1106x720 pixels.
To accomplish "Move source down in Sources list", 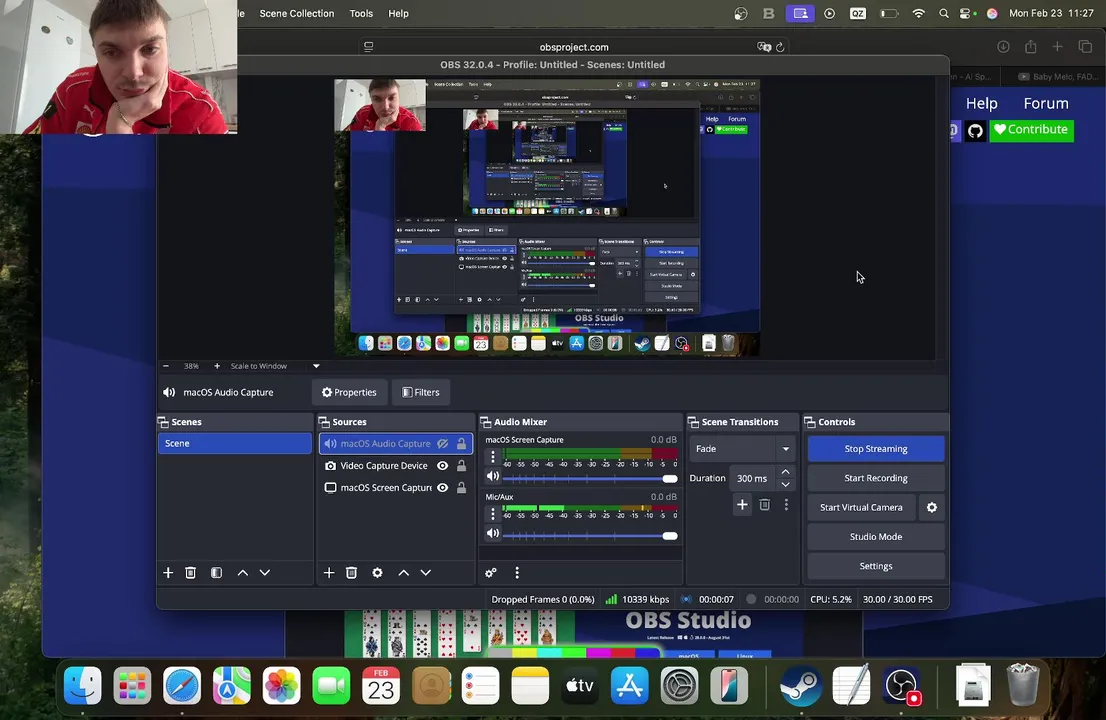I will (425, 573).
